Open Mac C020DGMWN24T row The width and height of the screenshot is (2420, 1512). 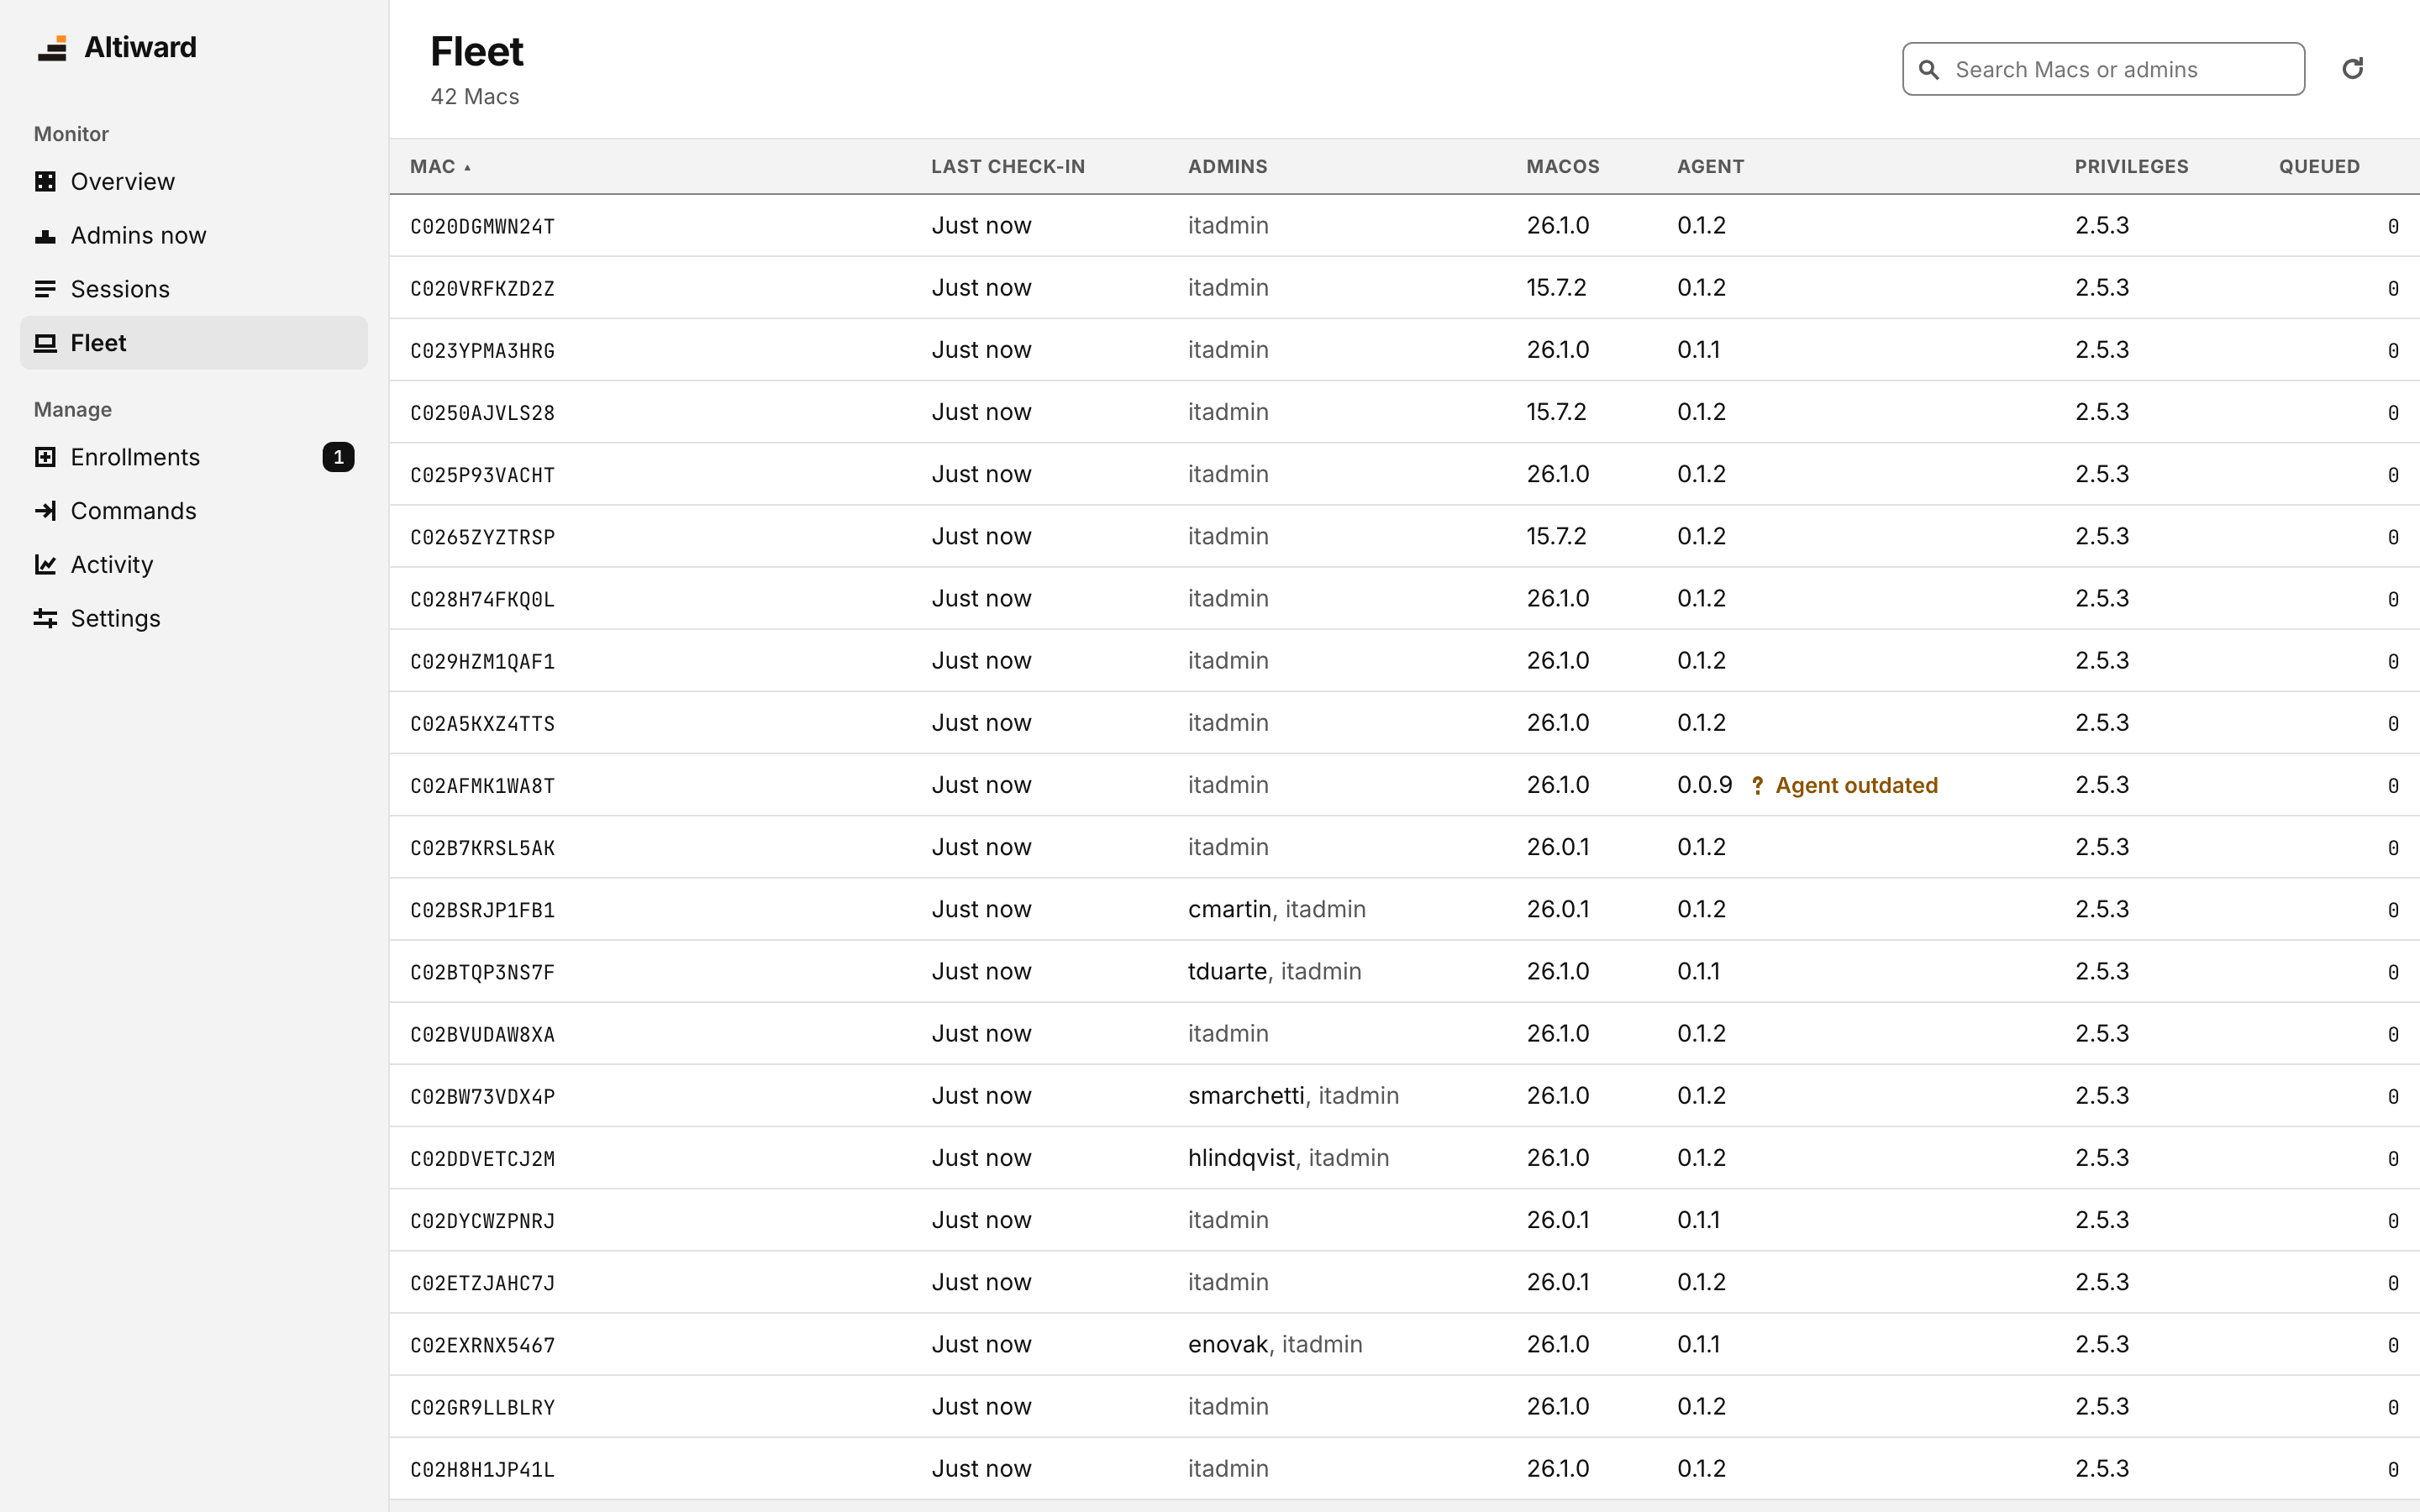pyautogui.click(x=1404, y=226)
